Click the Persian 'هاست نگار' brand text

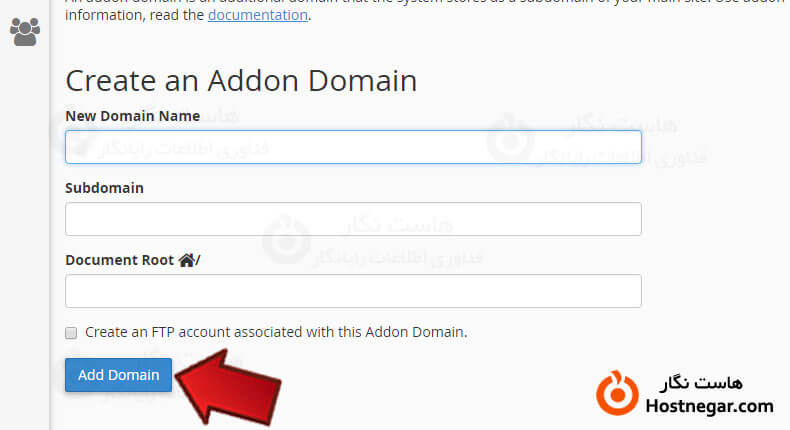701,383
